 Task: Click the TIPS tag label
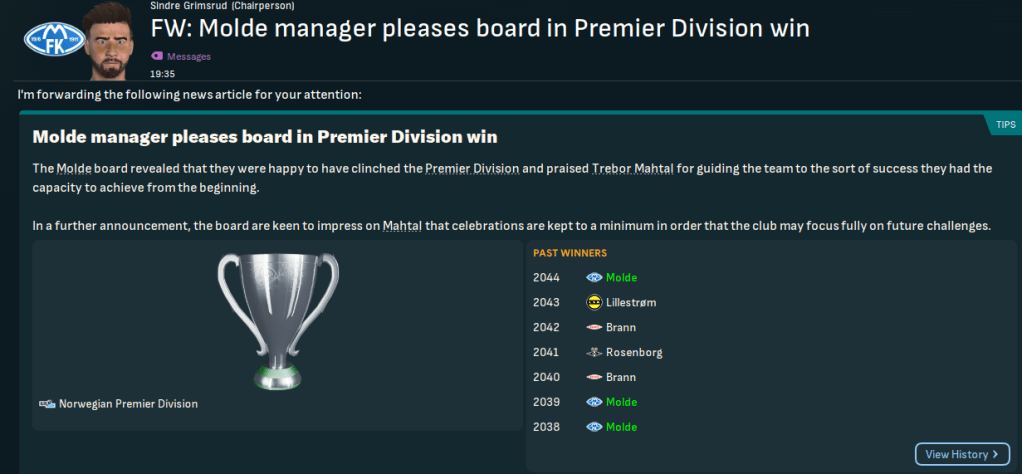coord(1004,125)
